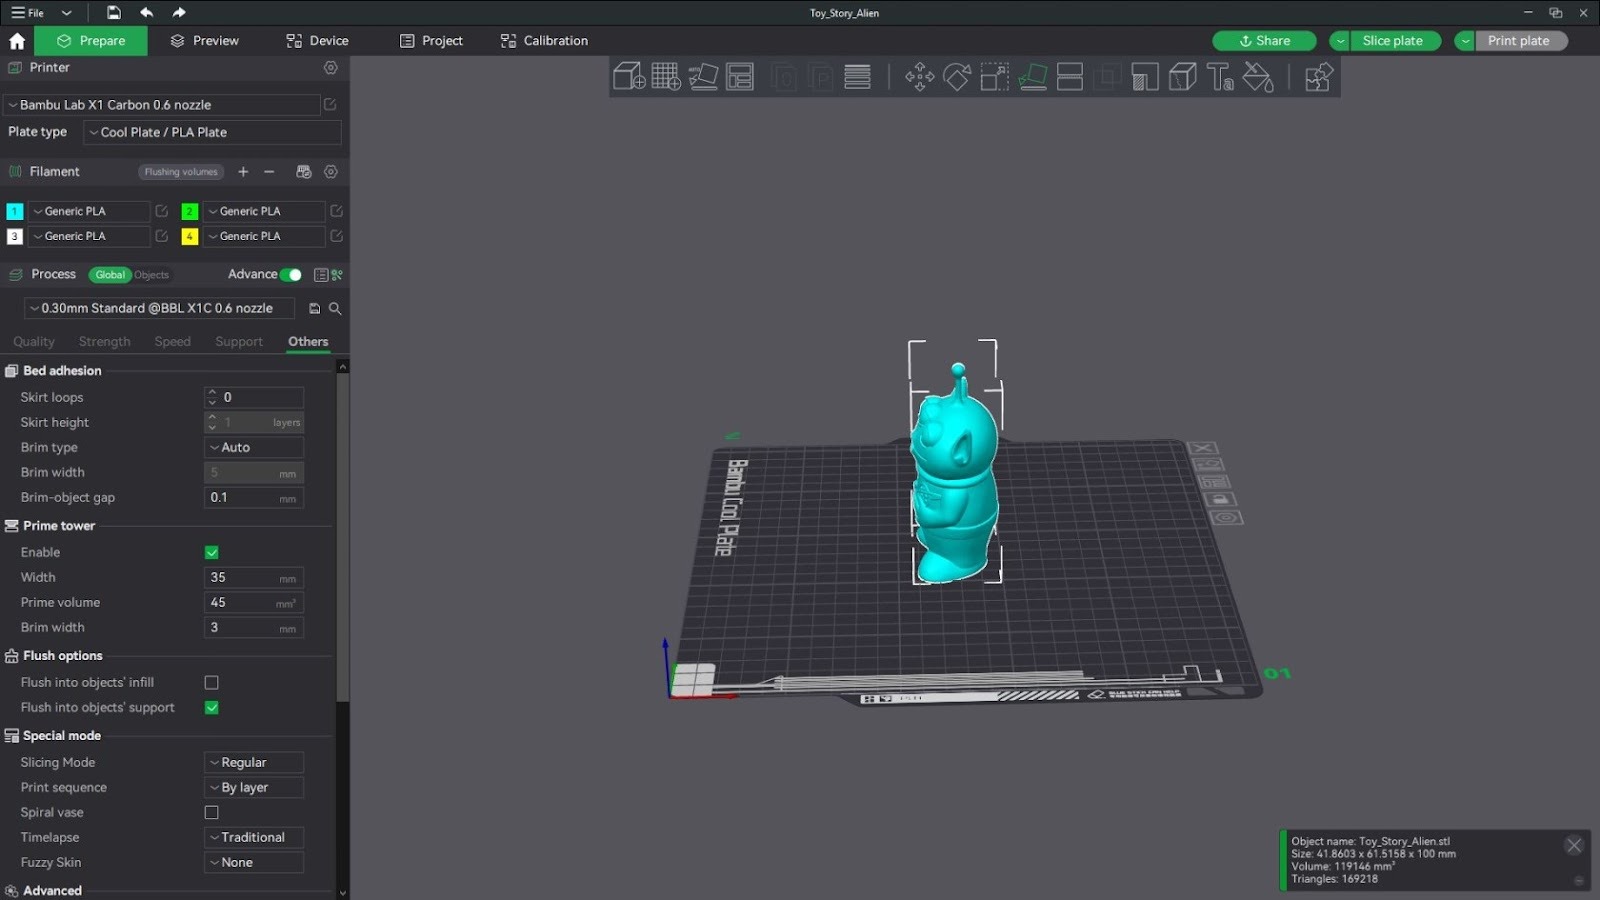Open the Cut tool
This screenshot has width=1600, height=900.
click(1070, 77)
